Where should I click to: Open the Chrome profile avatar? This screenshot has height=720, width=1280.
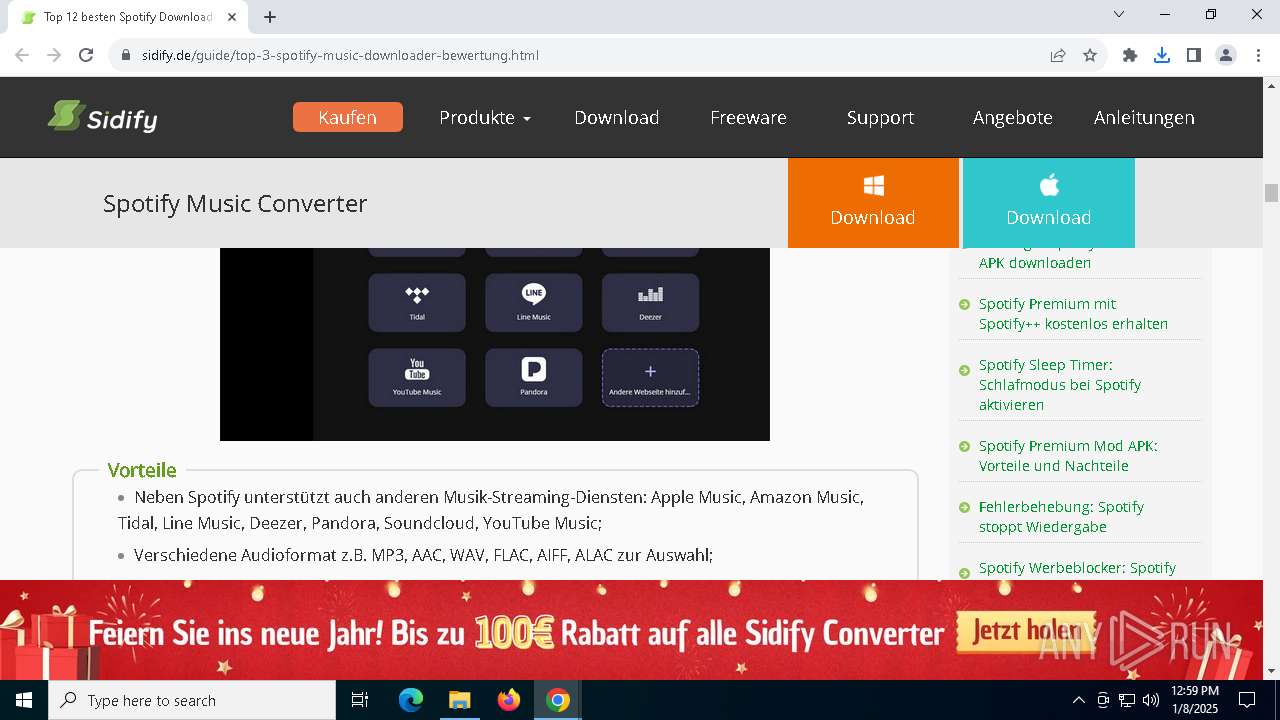(1226, 55)
